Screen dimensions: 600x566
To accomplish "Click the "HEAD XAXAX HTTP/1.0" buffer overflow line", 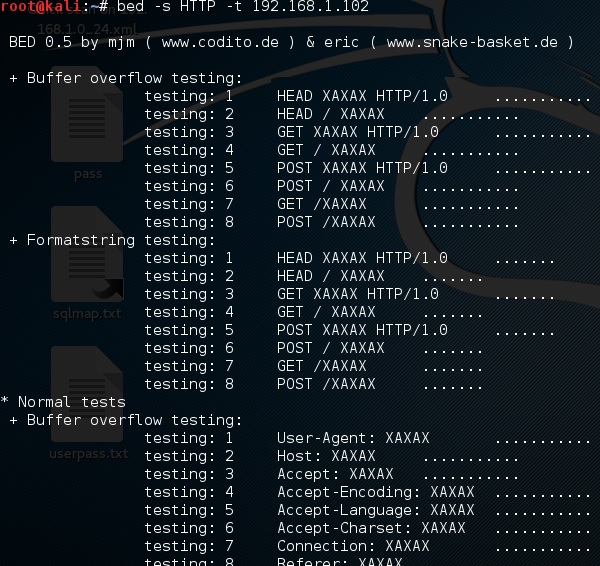I will pyautogui.click(x=362, y=96).
